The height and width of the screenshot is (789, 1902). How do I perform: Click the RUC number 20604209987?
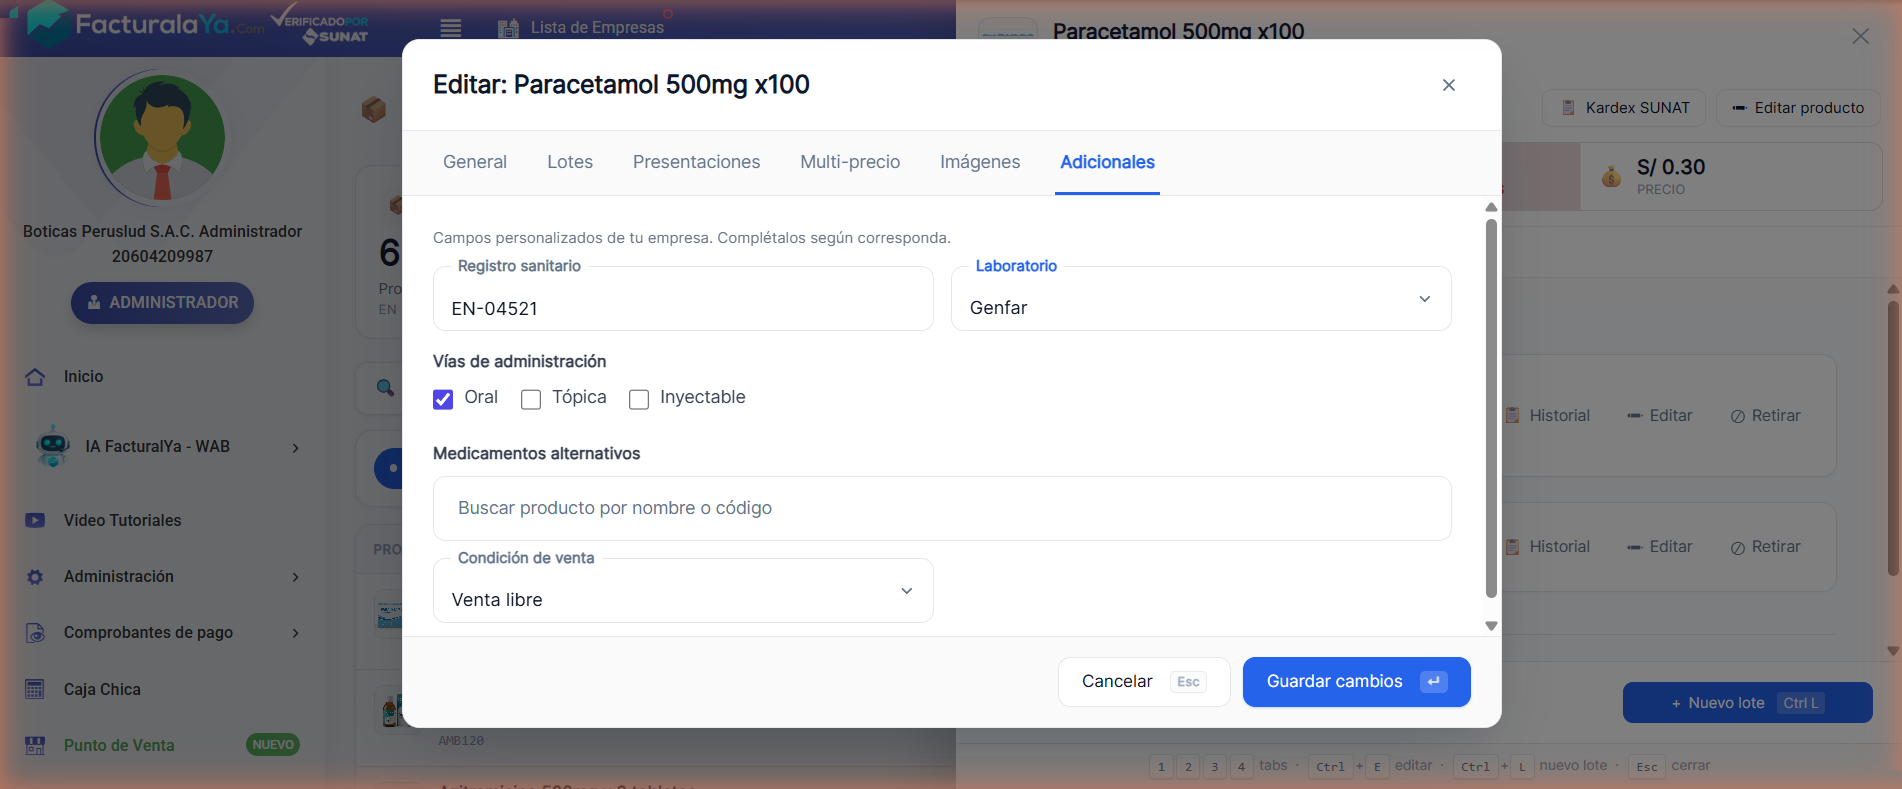click(162, 256)
